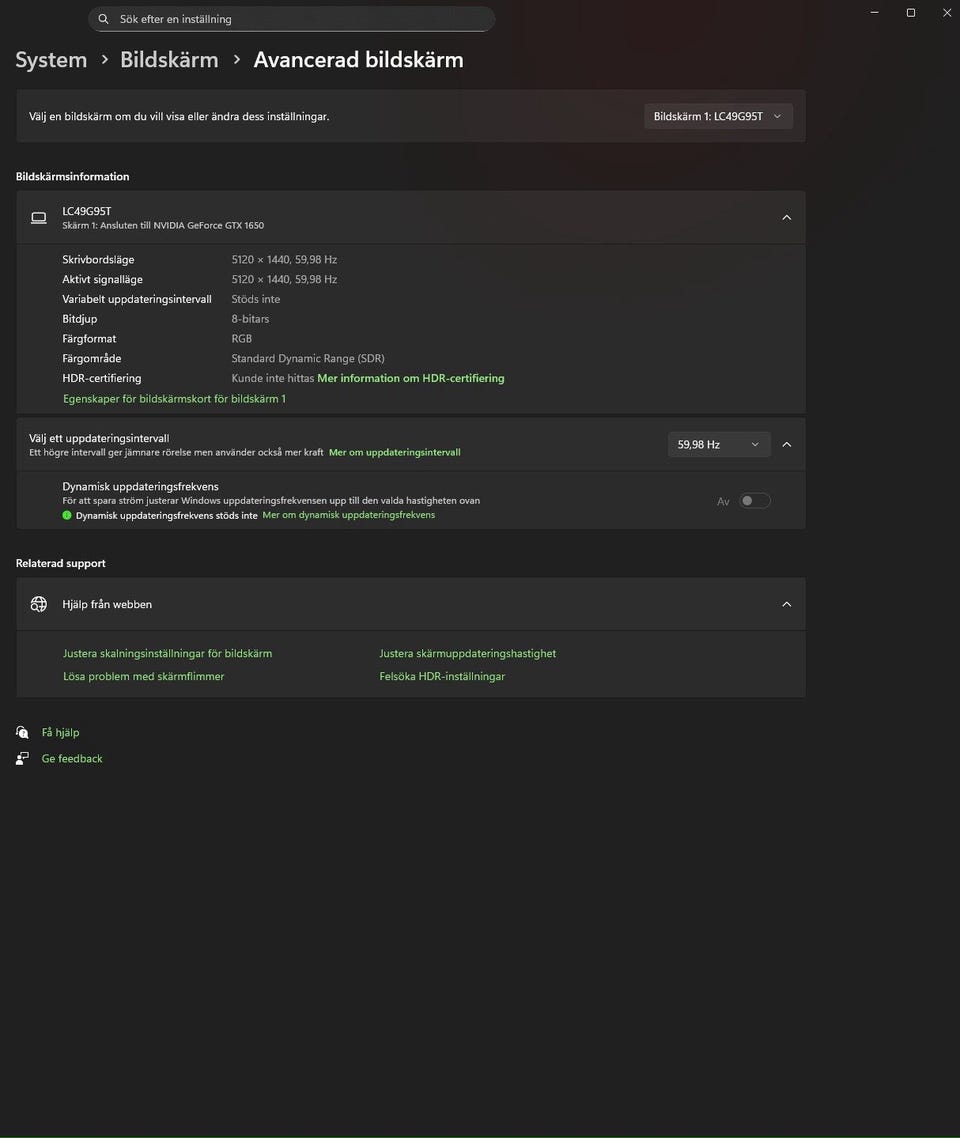The width and height of the screenshot is (960, 1138).
Task: Go to System breadcrumb
Action: tap(51, 60)
